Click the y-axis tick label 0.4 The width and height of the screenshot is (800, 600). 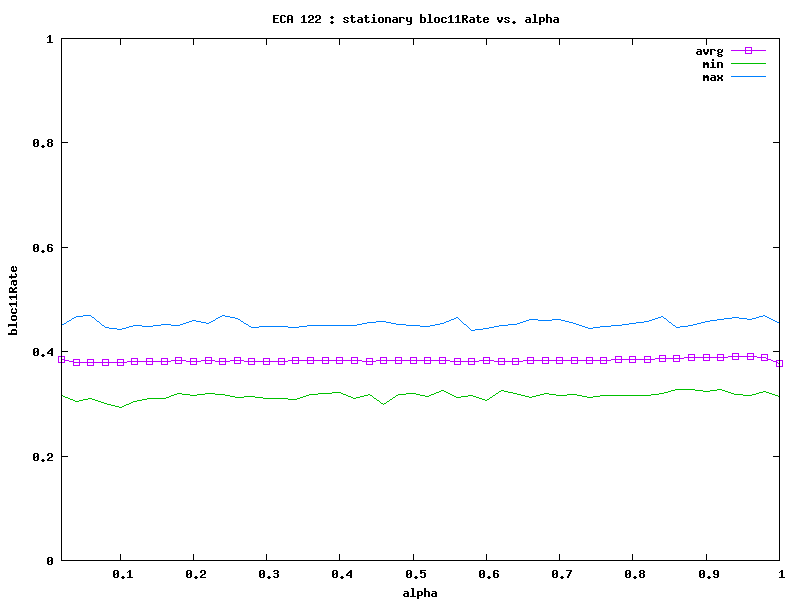coord(44,352)
